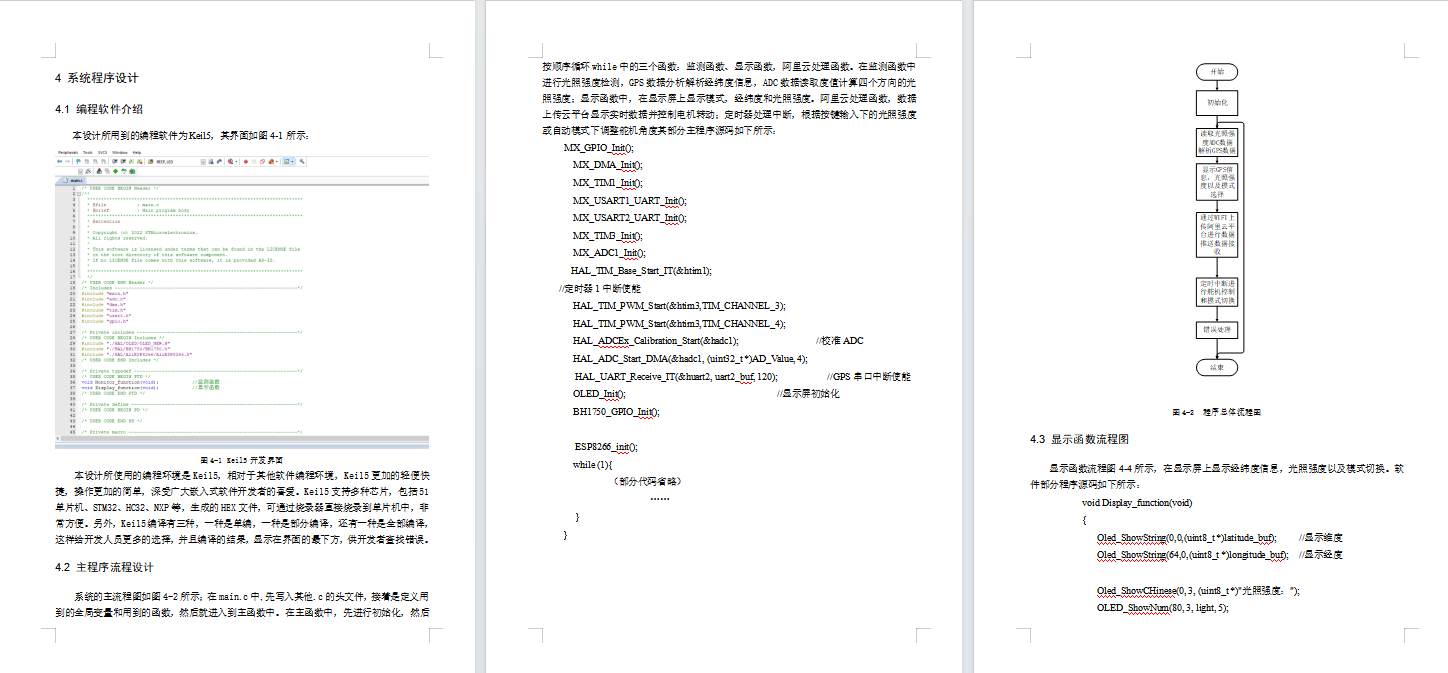This screenshot has height=673, width=1448.
Task: Click the "开始" flowchart start node
Action: coord(1216,72)
